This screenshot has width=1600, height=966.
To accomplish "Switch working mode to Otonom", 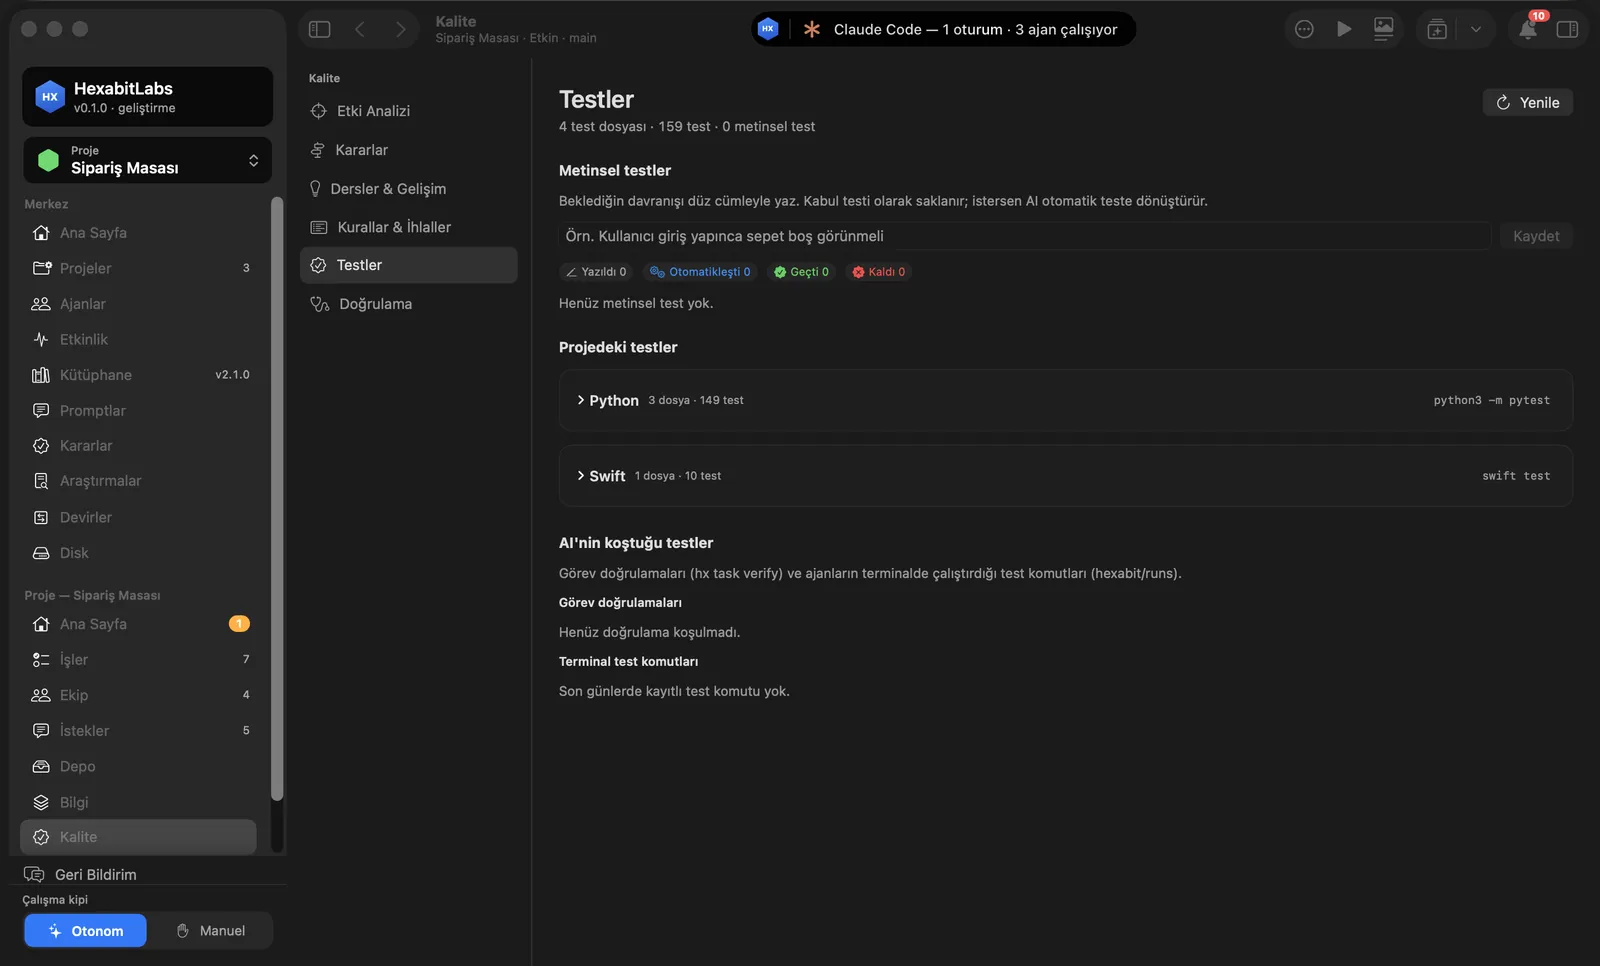I will [x=85, y=931].
